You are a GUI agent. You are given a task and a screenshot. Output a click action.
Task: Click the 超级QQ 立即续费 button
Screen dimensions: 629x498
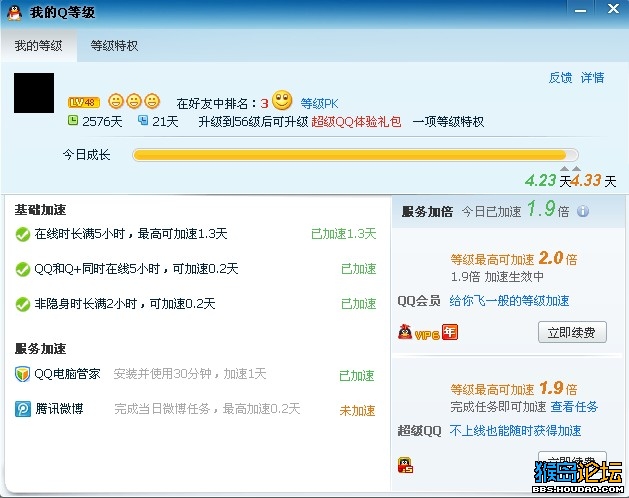point(572,461)
